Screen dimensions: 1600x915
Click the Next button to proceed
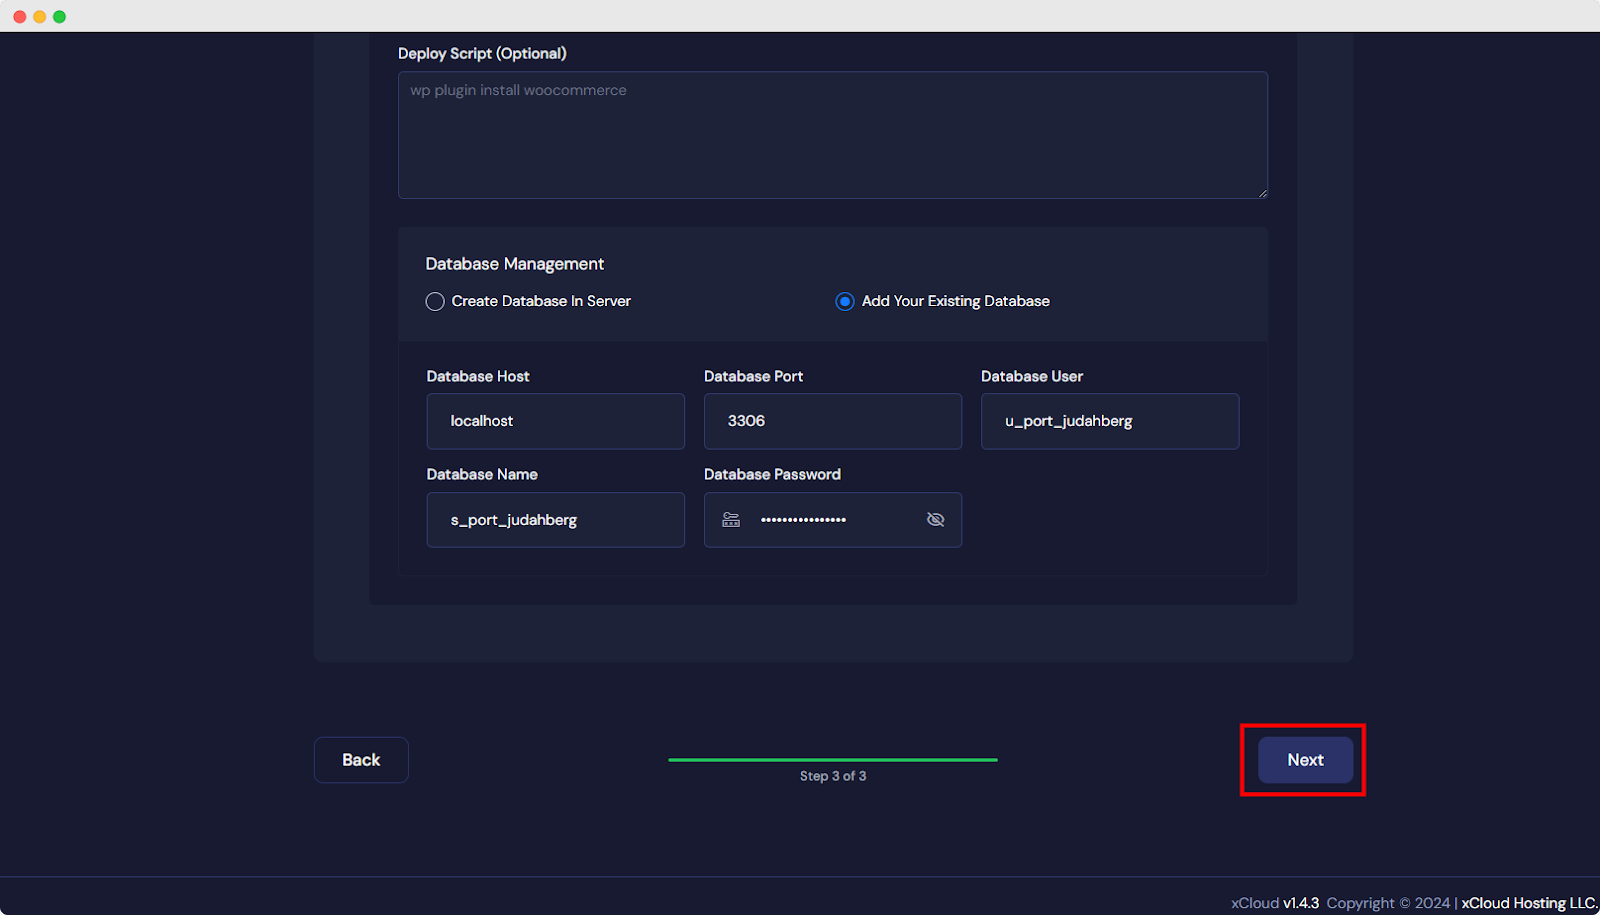(x=1303, y=760)
